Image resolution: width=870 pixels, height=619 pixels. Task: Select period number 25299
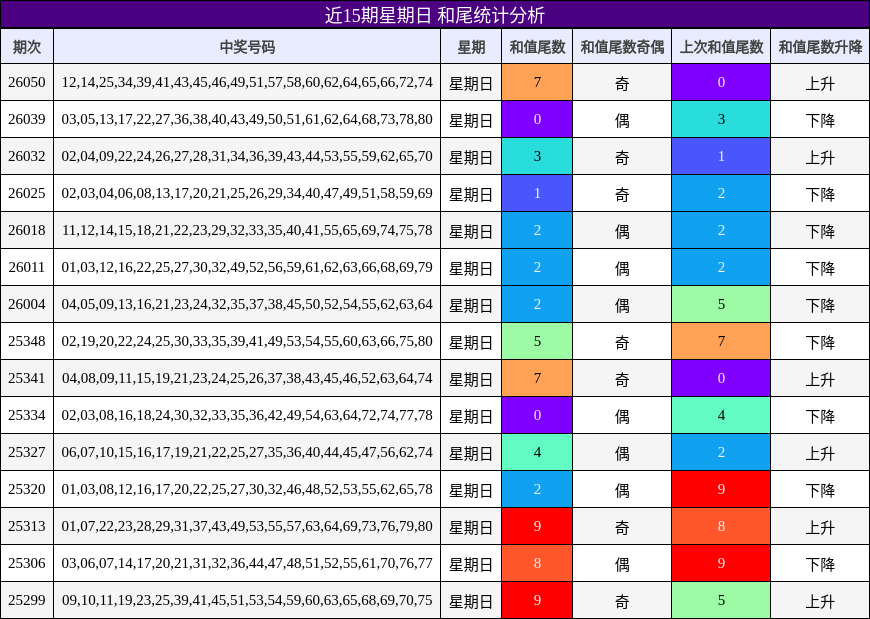click(28, 602)
